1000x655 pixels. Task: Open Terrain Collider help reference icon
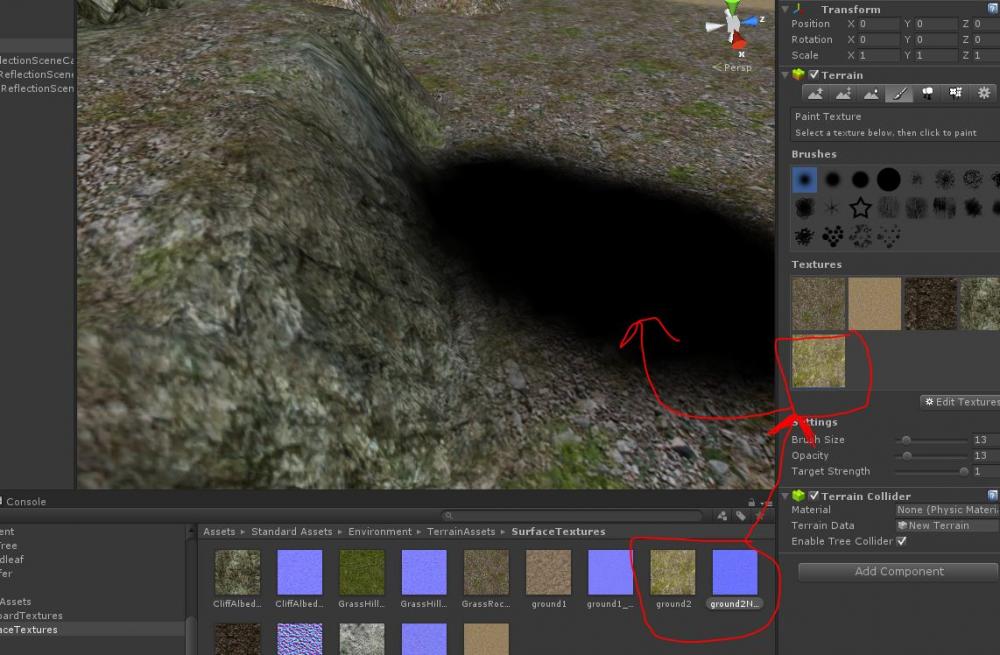click(992, 496)
